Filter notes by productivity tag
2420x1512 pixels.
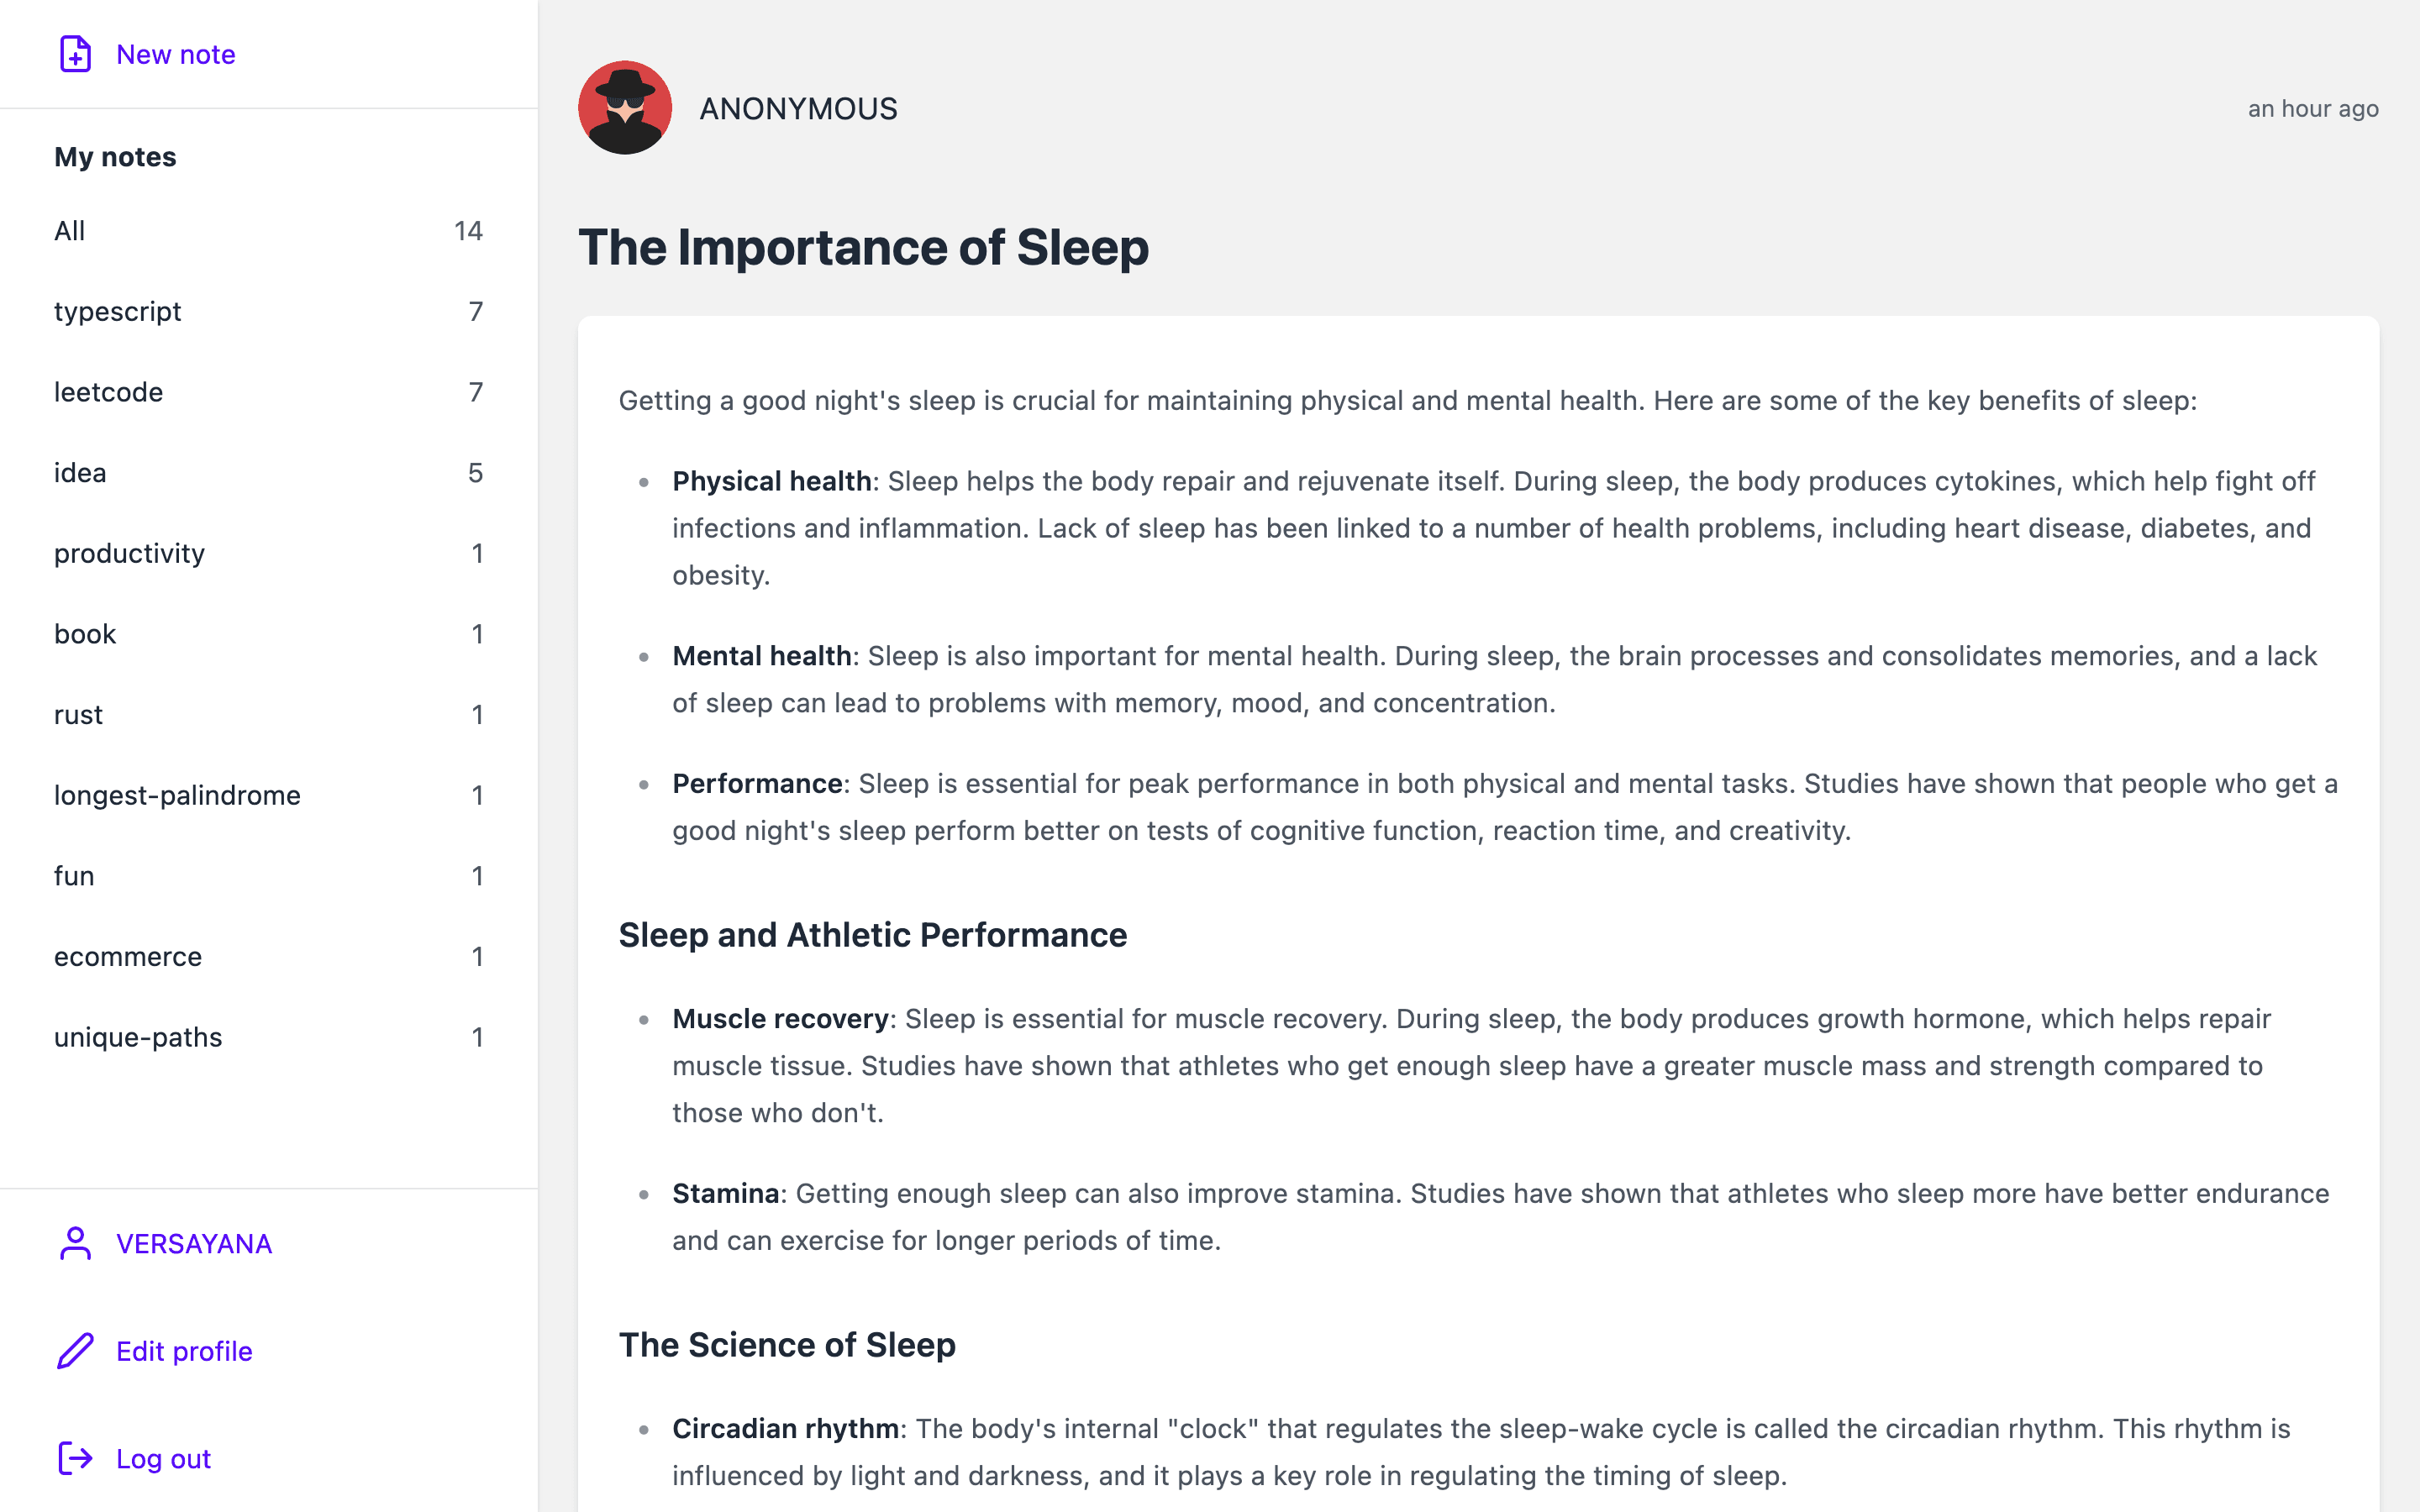pos(129,553)
